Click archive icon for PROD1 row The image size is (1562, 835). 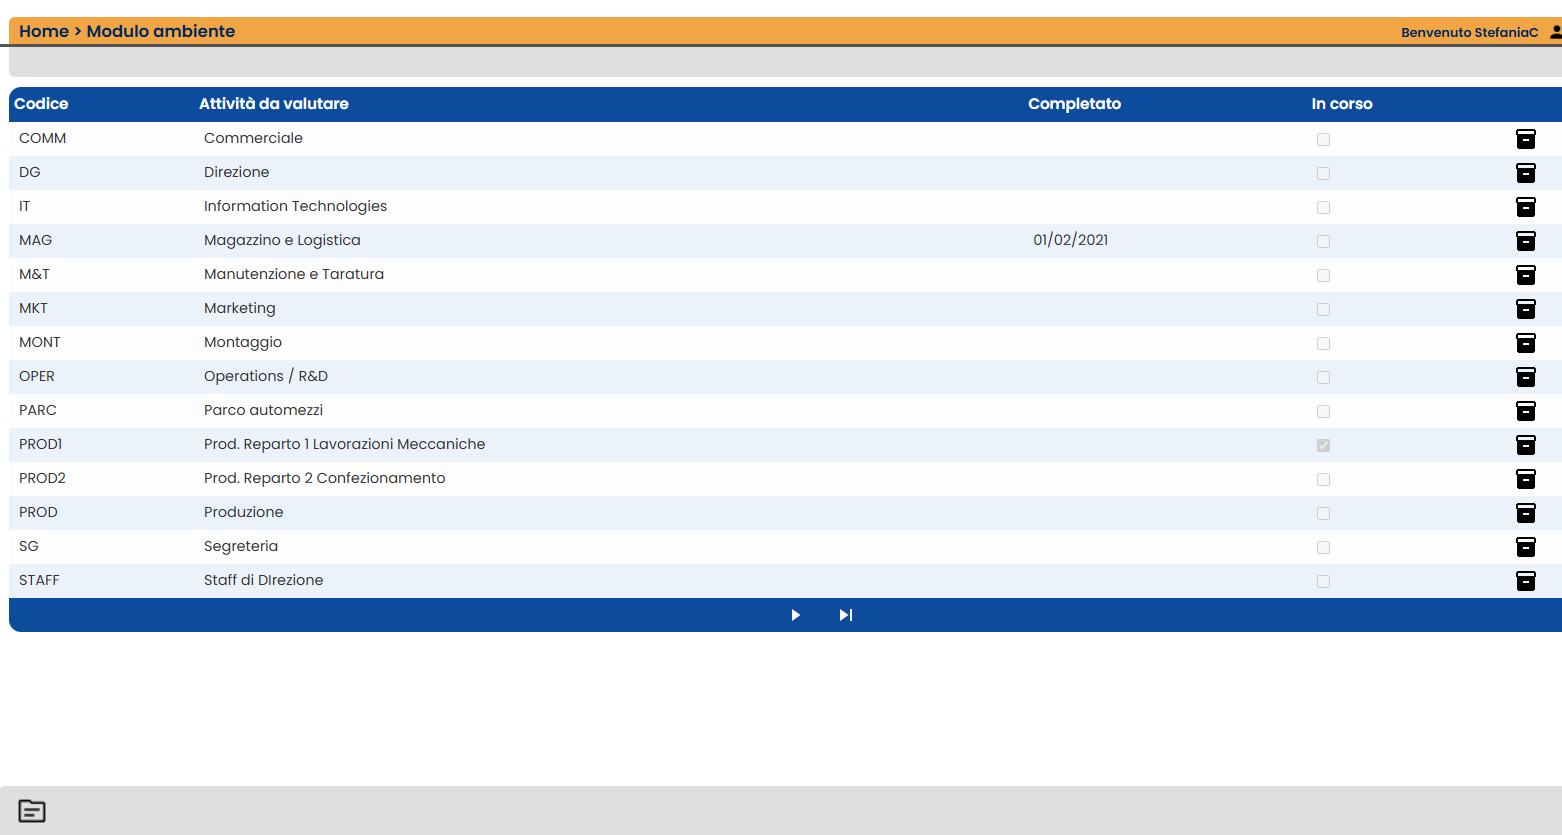pos(1525,445)
